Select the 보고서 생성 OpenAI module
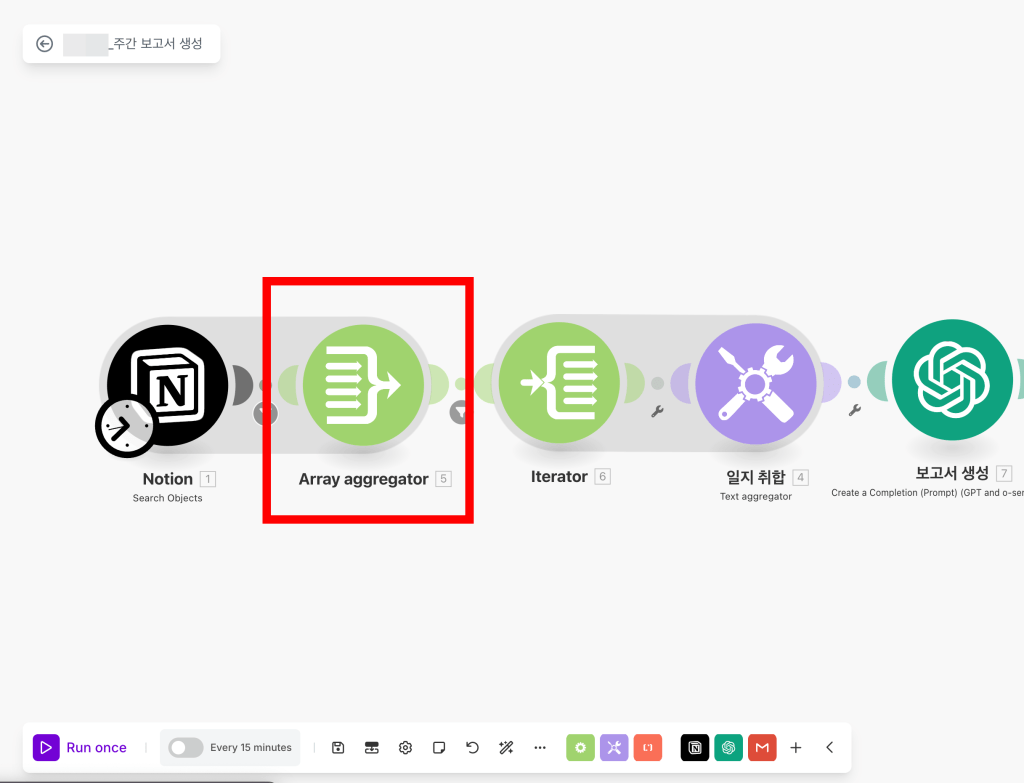 pyautogui.click(x=952, y=380)
